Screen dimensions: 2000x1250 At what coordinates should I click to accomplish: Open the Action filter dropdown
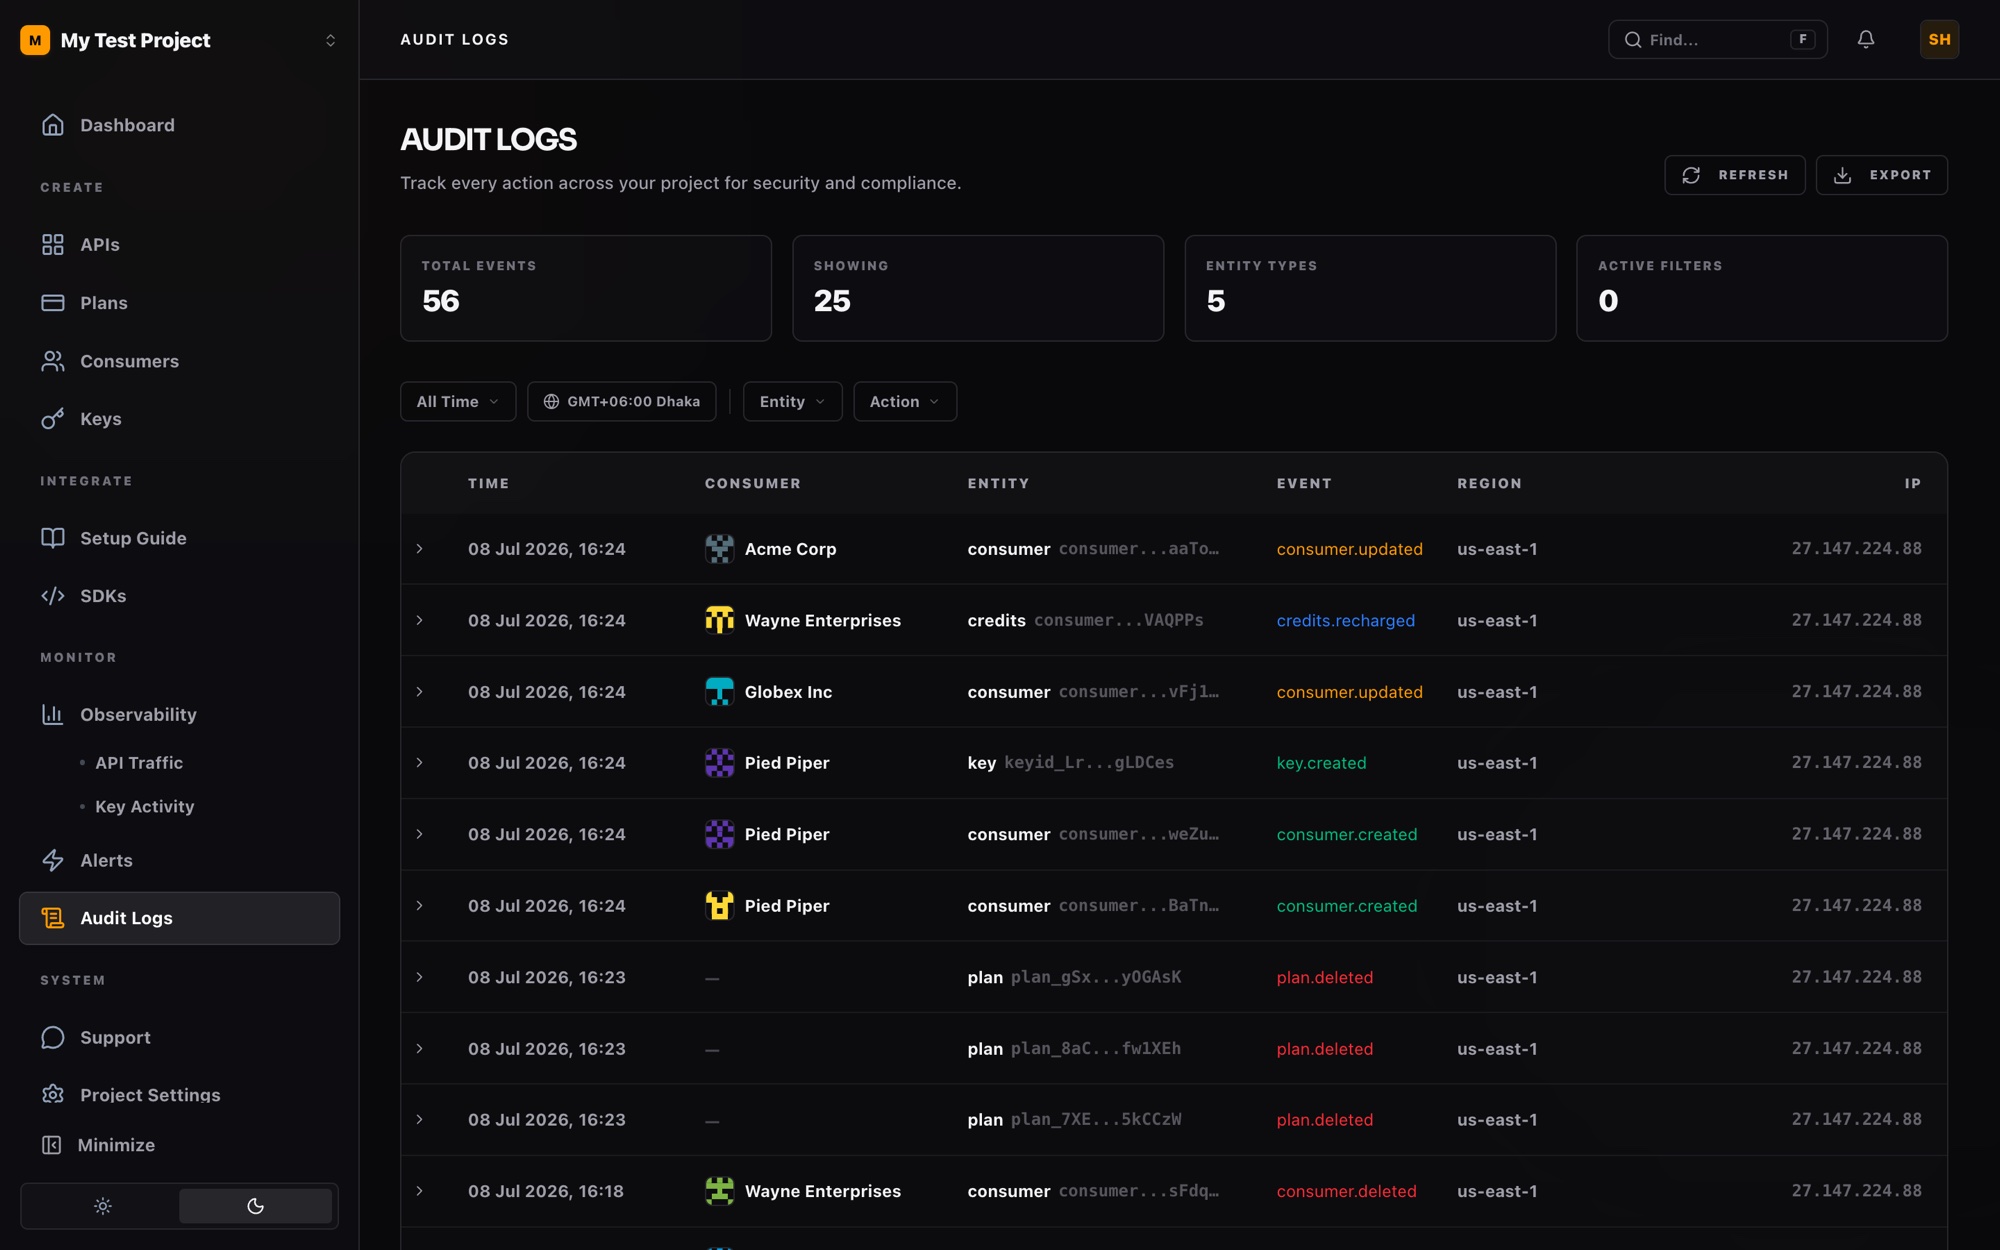tap(905, 401)
